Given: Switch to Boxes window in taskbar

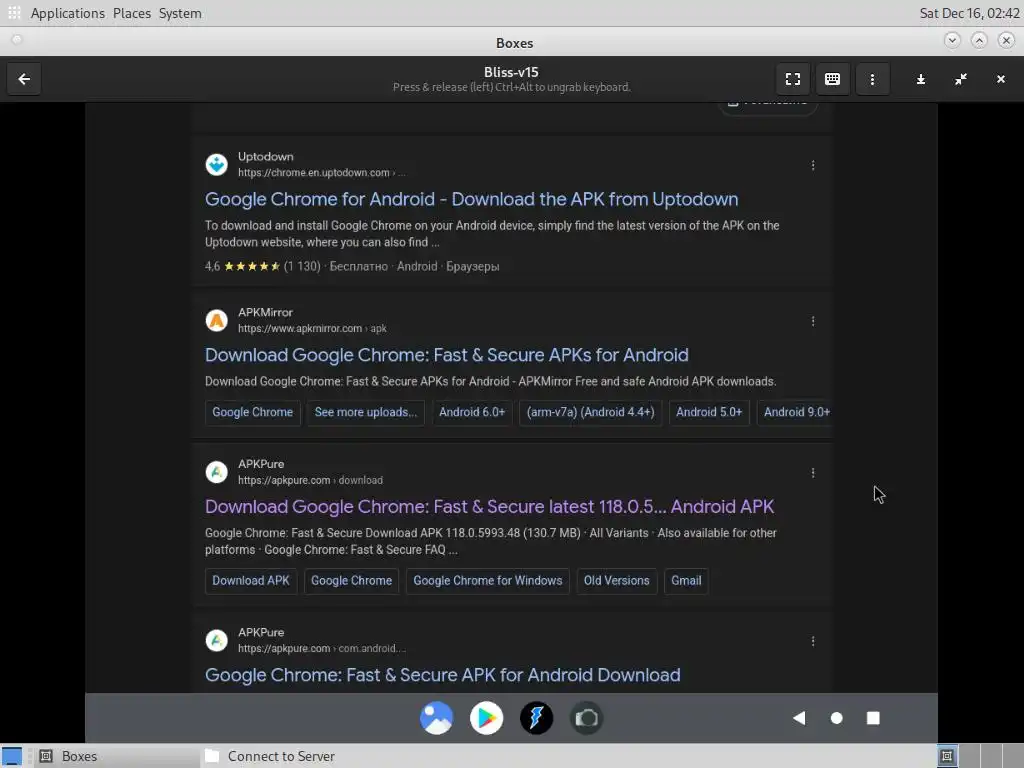Looking at the screenshot, I should click(114, 756).
